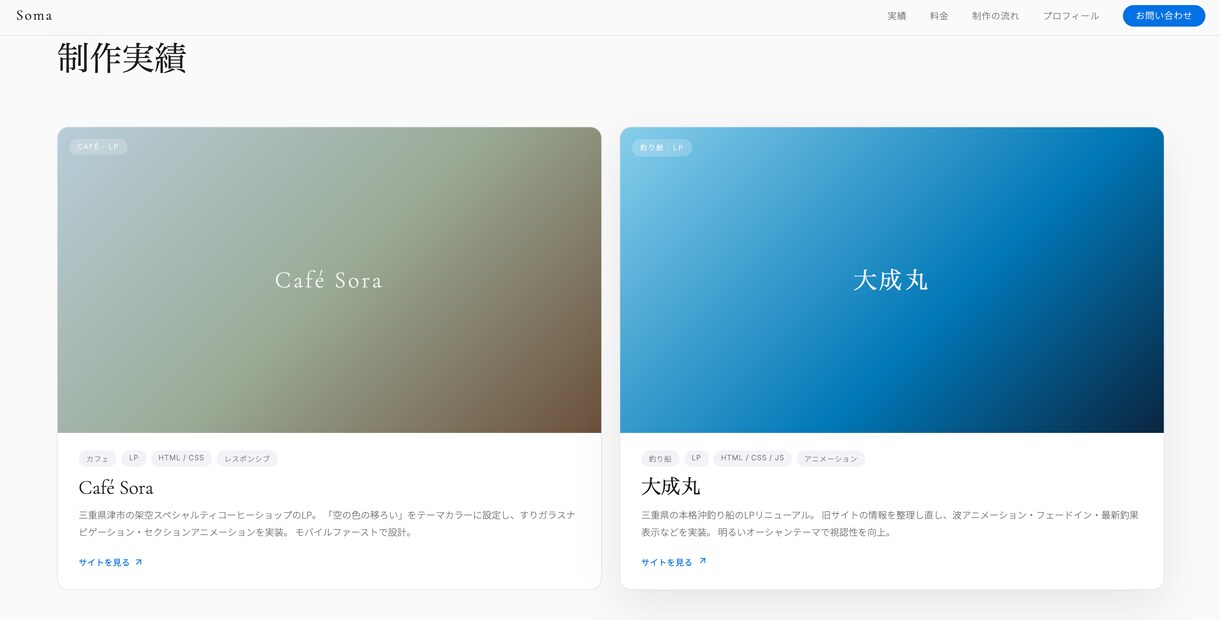Open the Café Sora preview image
1220x620 pixels.
pyautogui.click(x=329, y=280)
